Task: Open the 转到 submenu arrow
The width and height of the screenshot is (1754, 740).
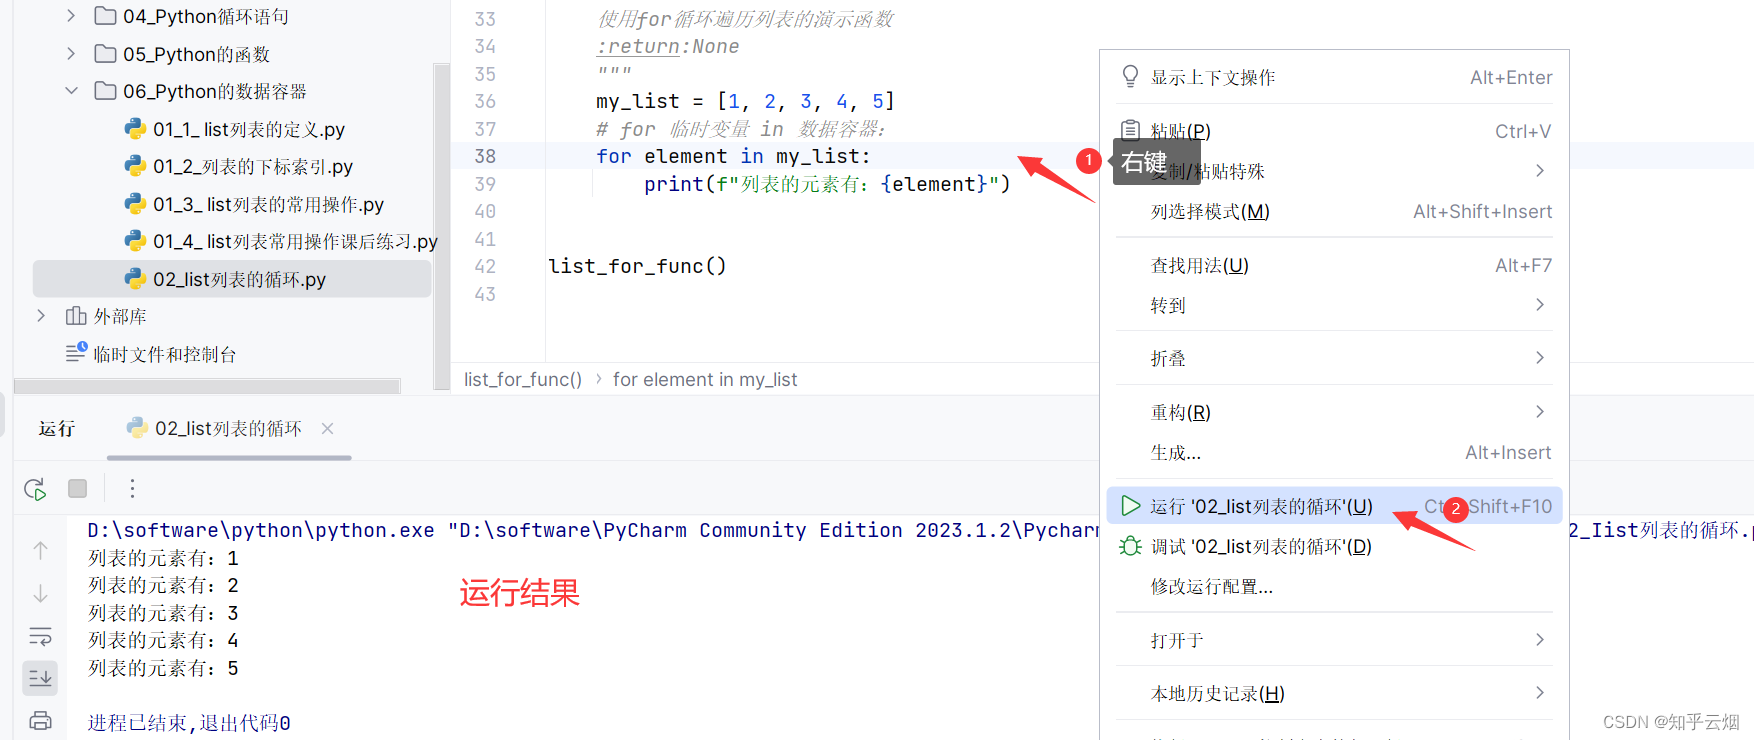Action: pos(1540,305)
